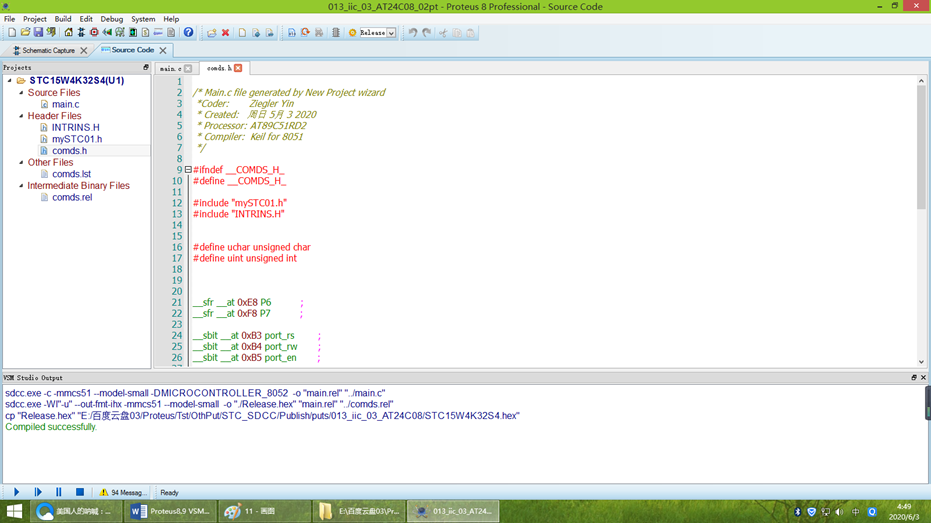
Task: Open the PCB Layout module icon
Action: 94,33
